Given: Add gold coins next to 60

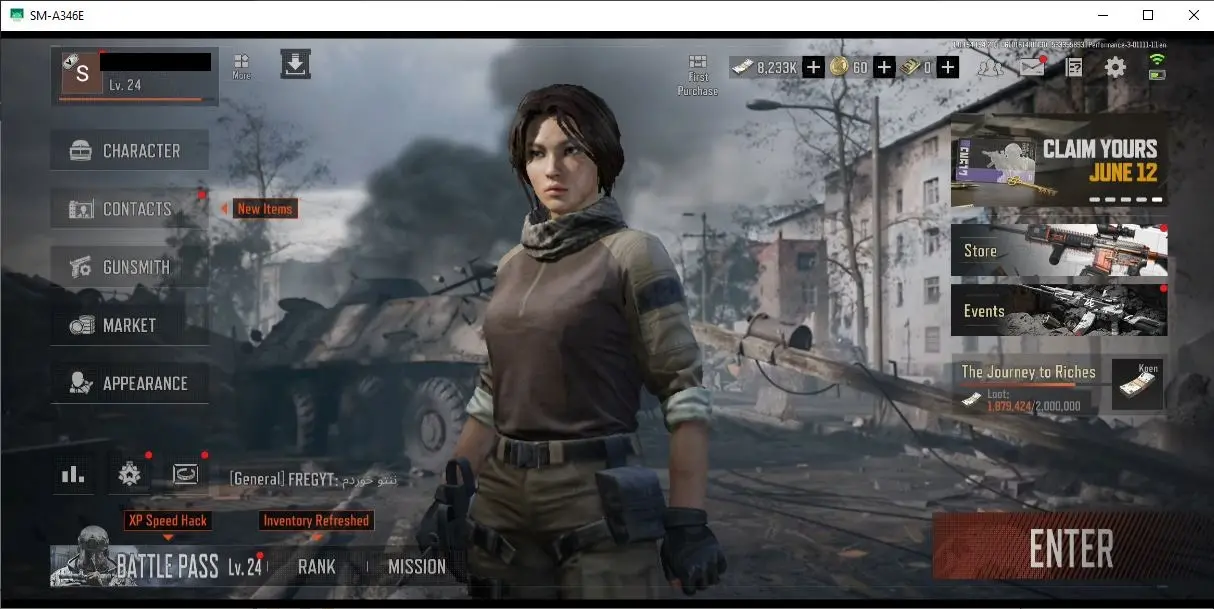Looking at the screenshot, I should point(884,68).
